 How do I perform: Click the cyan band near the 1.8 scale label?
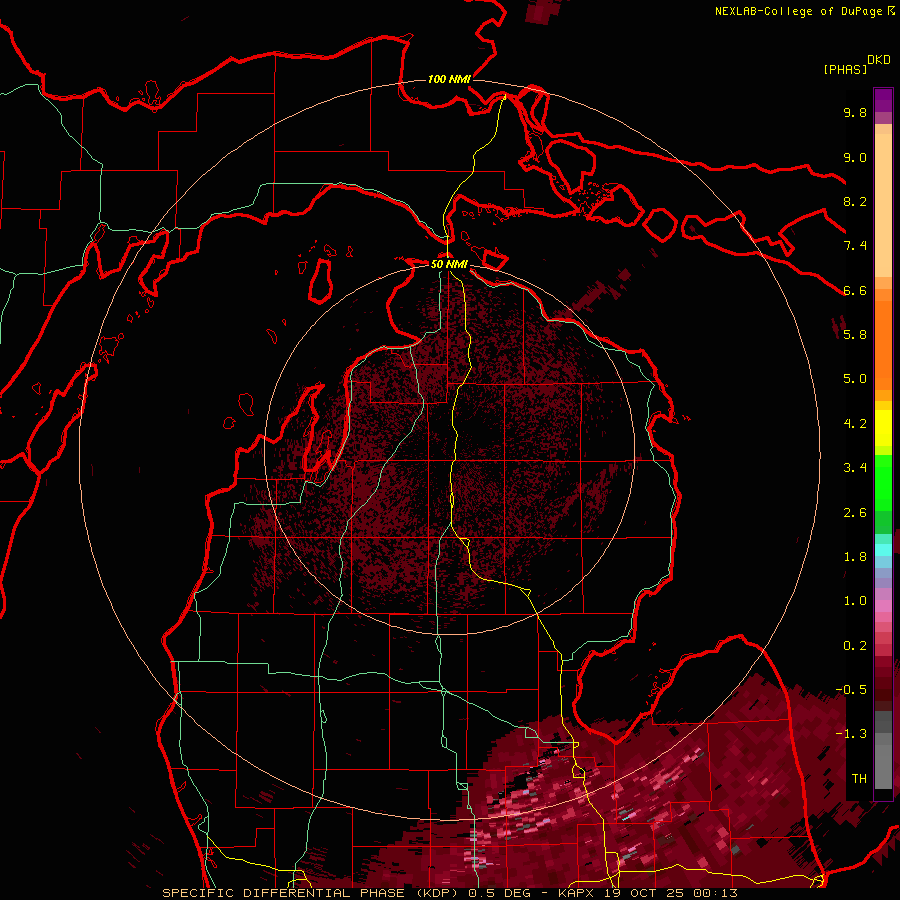pyautogui.click(x=883, y=550)
